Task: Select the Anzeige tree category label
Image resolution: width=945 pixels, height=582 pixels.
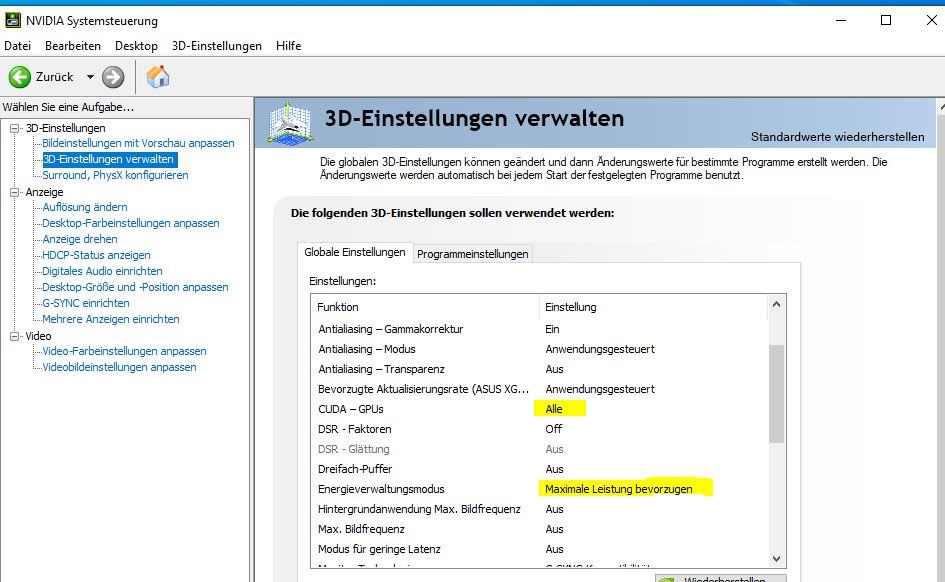Action: click(44, 192)
